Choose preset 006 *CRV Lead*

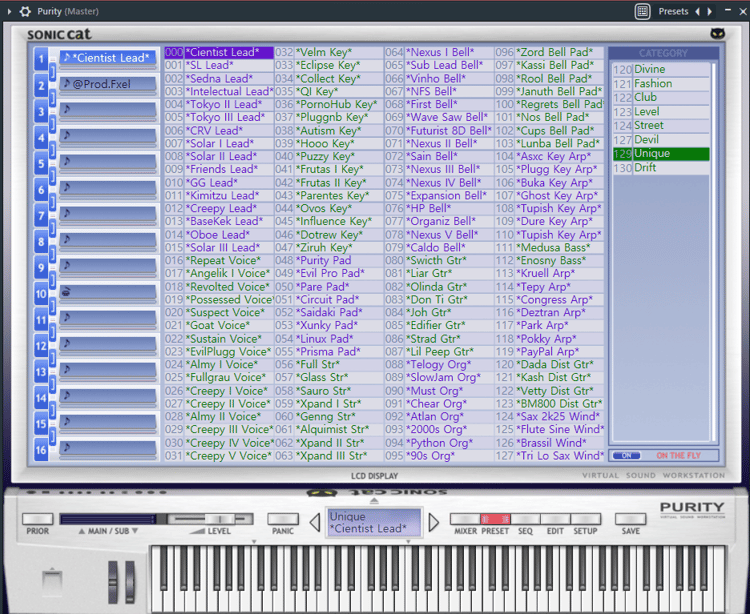219,130
